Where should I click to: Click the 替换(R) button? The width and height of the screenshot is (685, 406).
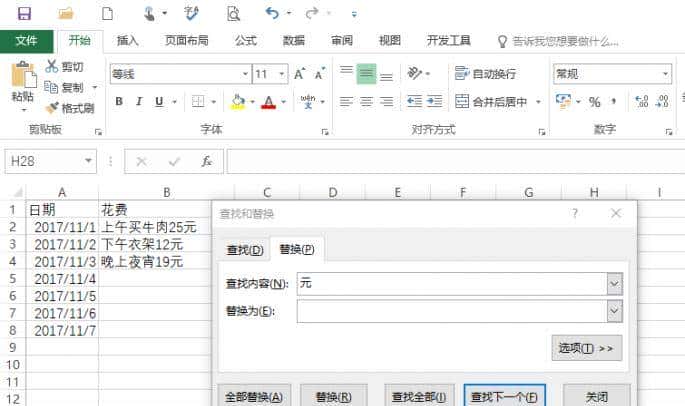(x=334, y=397)
